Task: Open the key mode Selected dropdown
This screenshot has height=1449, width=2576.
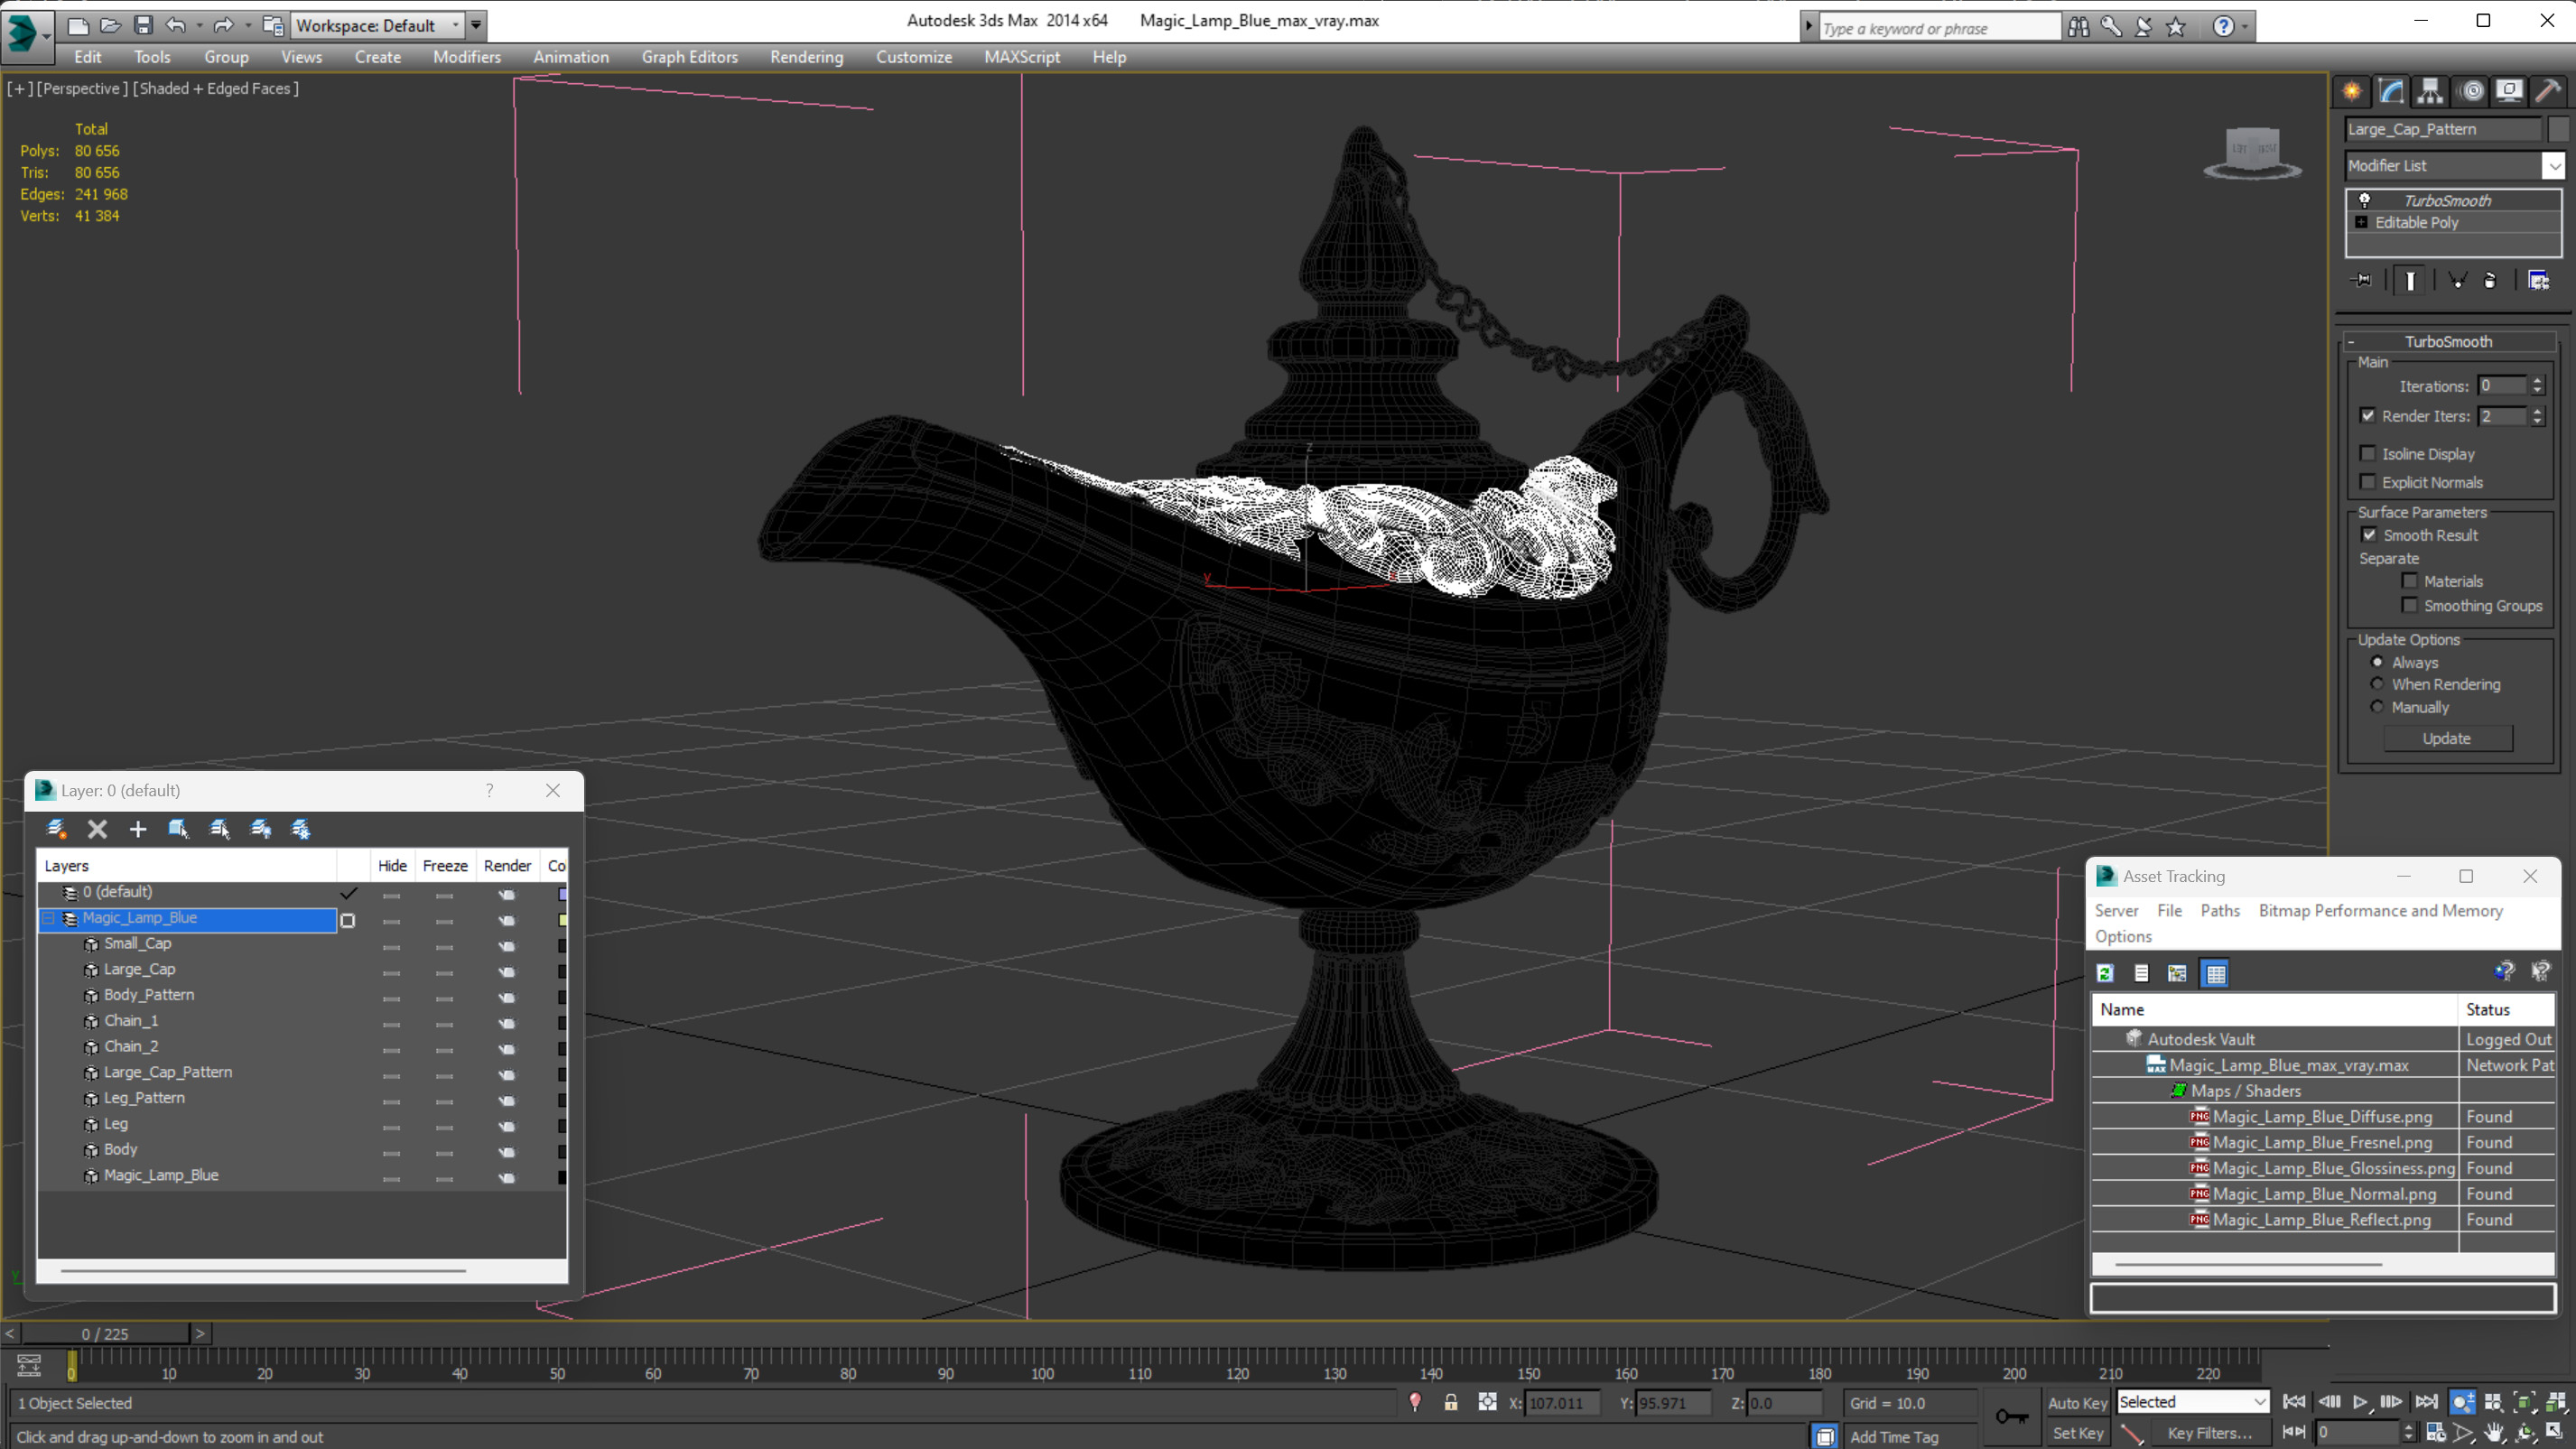Action: (2260, 1402)
